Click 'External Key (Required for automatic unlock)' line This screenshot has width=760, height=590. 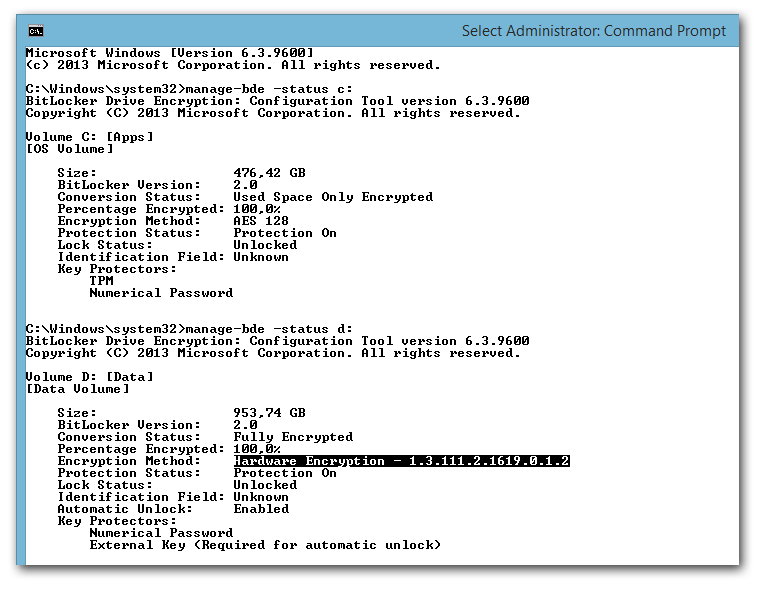(265, 545)
